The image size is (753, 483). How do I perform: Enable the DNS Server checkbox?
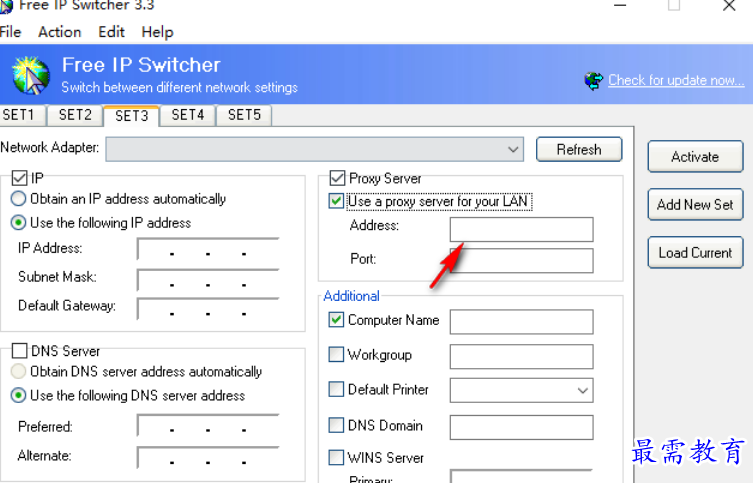coord(19,350)
